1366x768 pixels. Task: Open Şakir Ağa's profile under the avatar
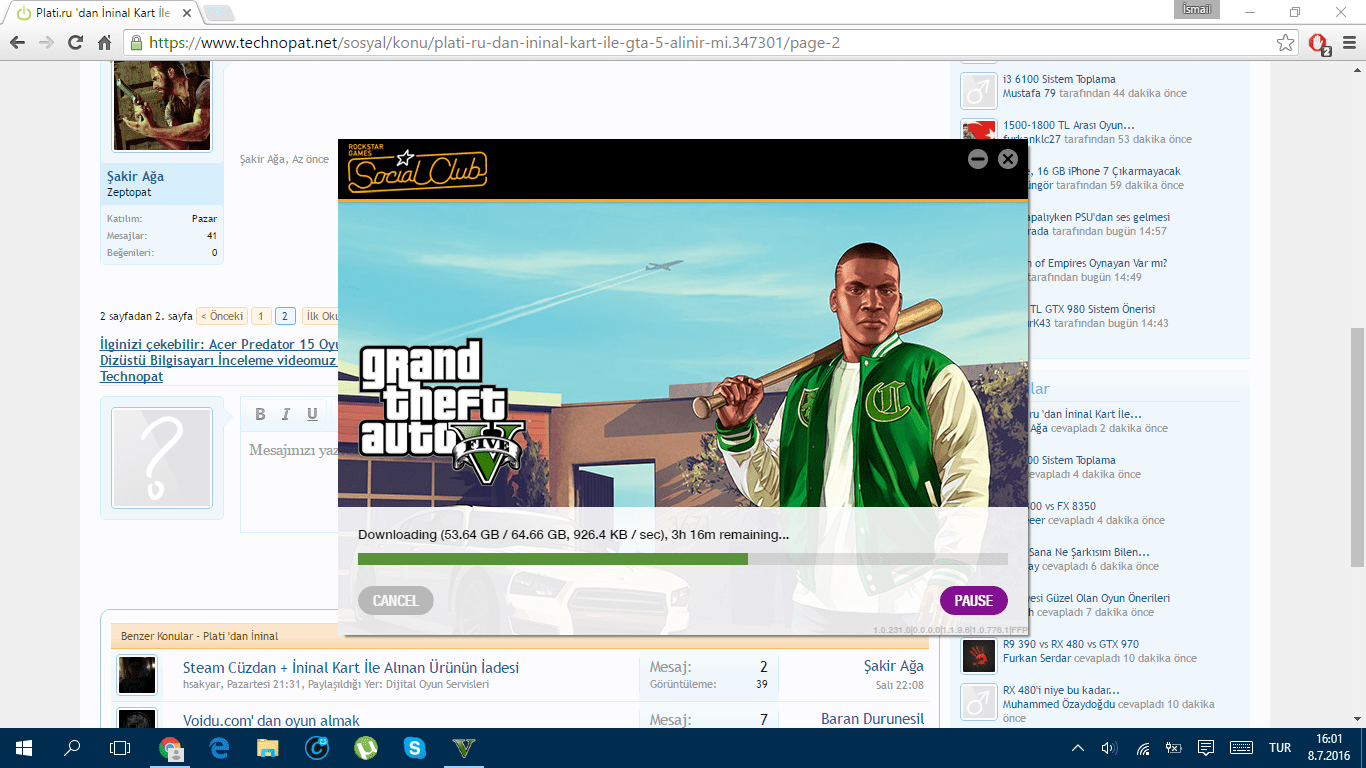point(135,176)
